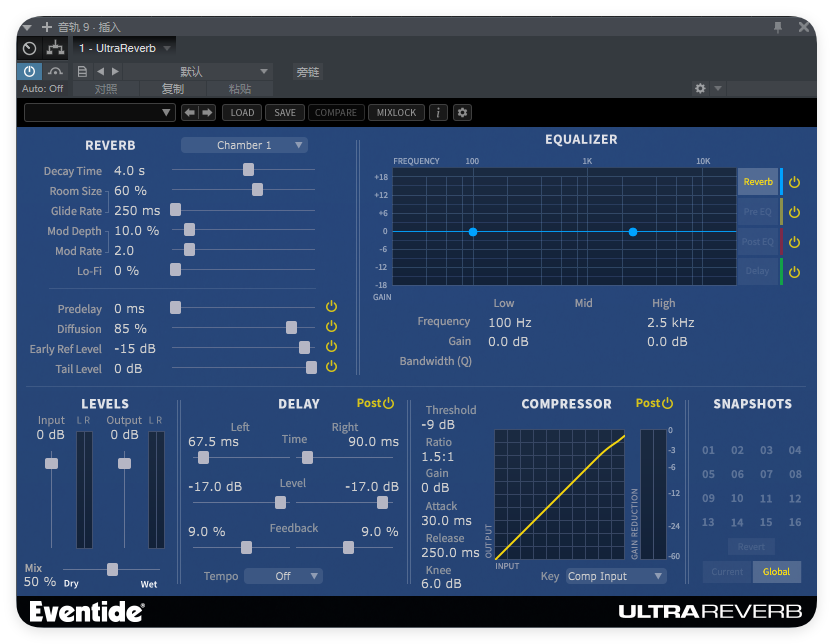The height and width of the screenshot is (644, 833).
Task: Click the Mix Dry/Wet slider handle
Action: coord(112,570)
